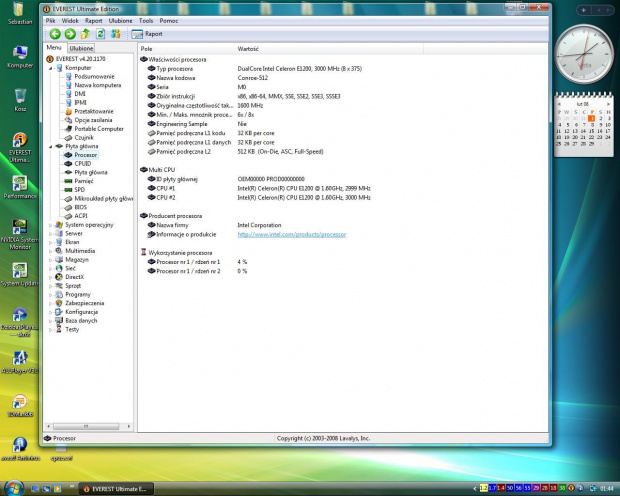Expand the System operacyjny node
Image resolution: width=620 pixels, height=496 pixels.
pos(51,225)
